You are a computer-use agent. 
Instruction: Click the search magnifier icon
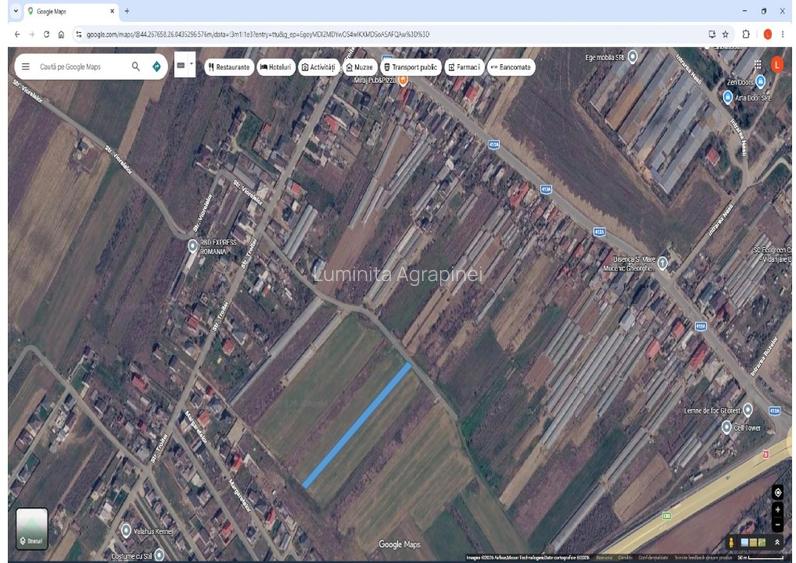(x=136, y=67)
